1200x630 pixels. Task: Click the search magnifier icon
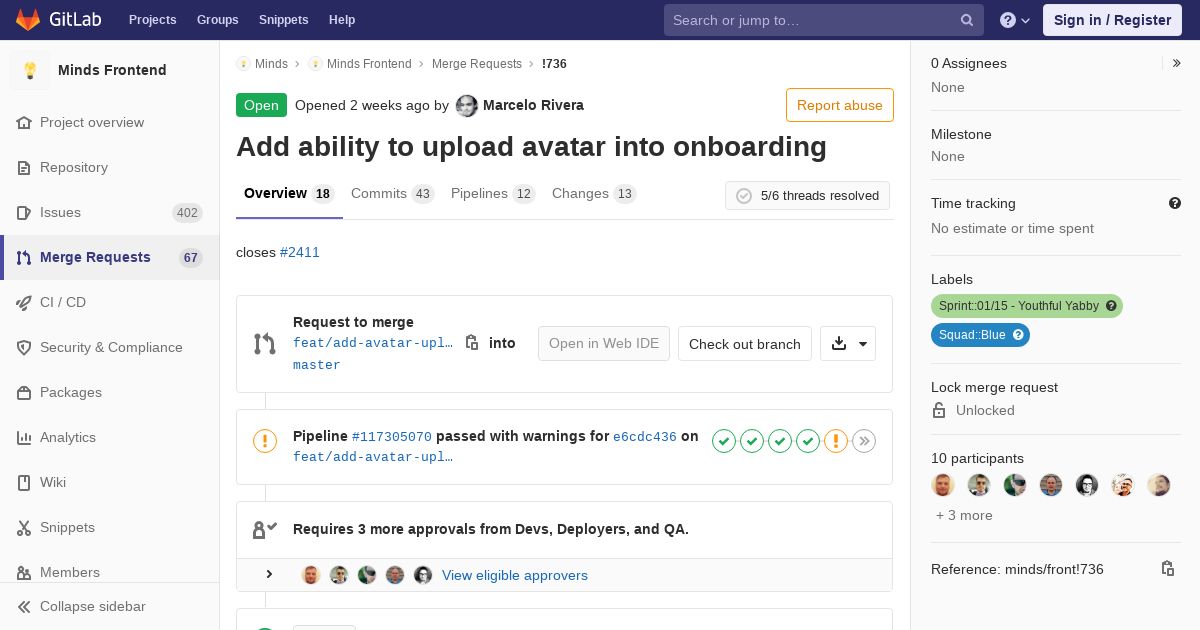click(x=967, y=20)
